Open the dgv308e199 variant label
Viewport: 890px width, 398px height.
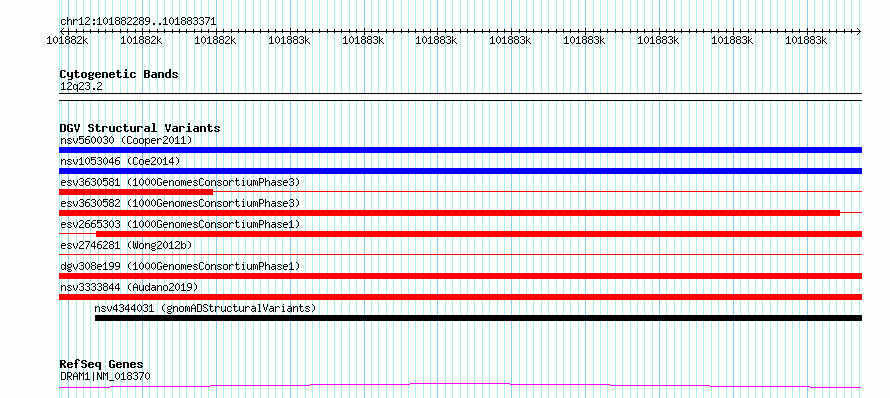179,266
